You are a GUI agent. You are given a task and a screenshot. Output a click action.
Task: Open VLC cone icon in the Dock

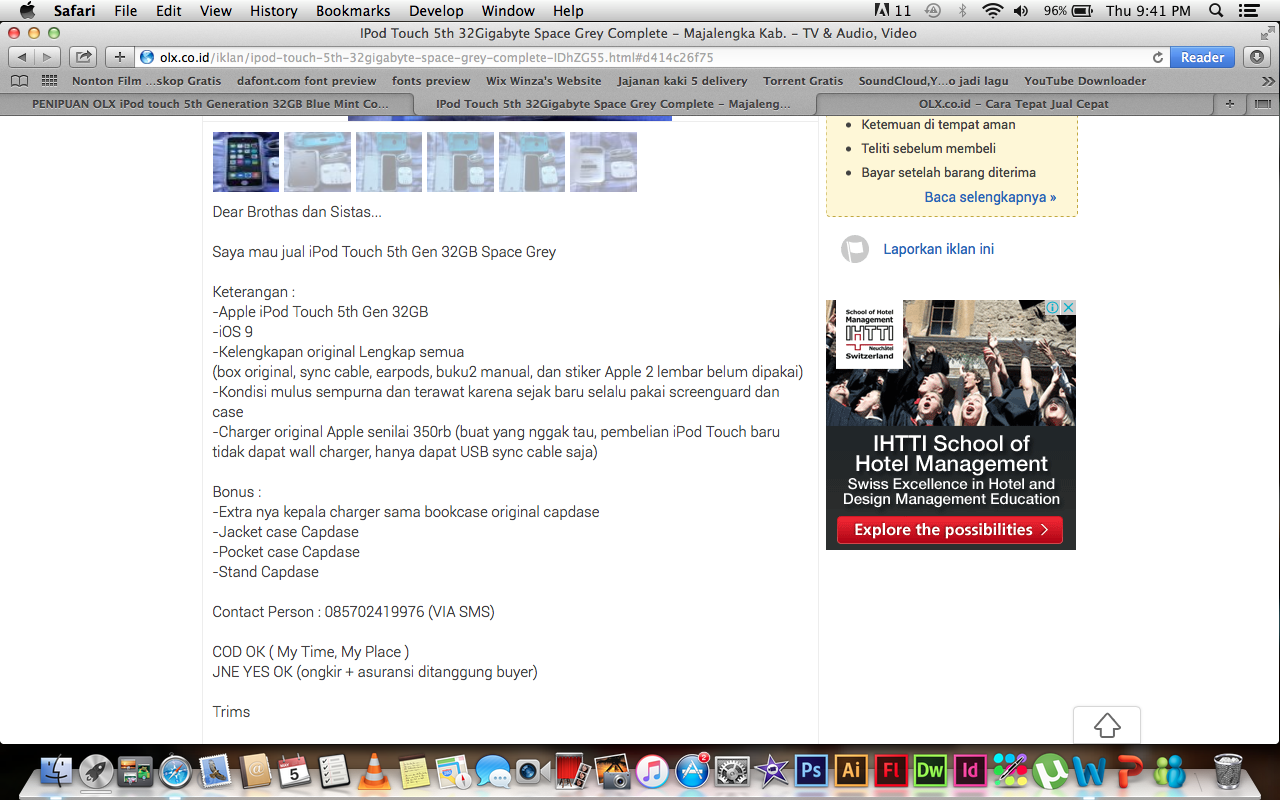pyautogui.click(x=374, y=770)
